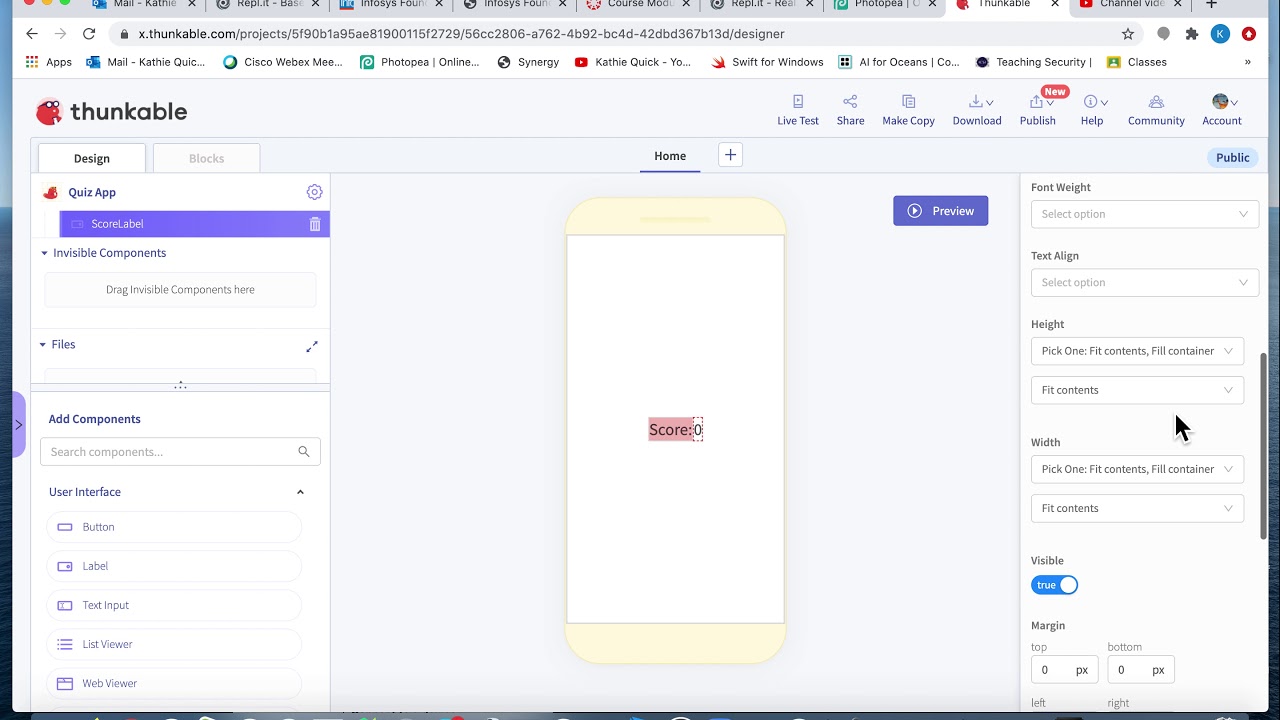The width and height of the screenshot is (1280, 720).
Task: Open the browser extensions puzzle icon
Action: coord(1192,34)
